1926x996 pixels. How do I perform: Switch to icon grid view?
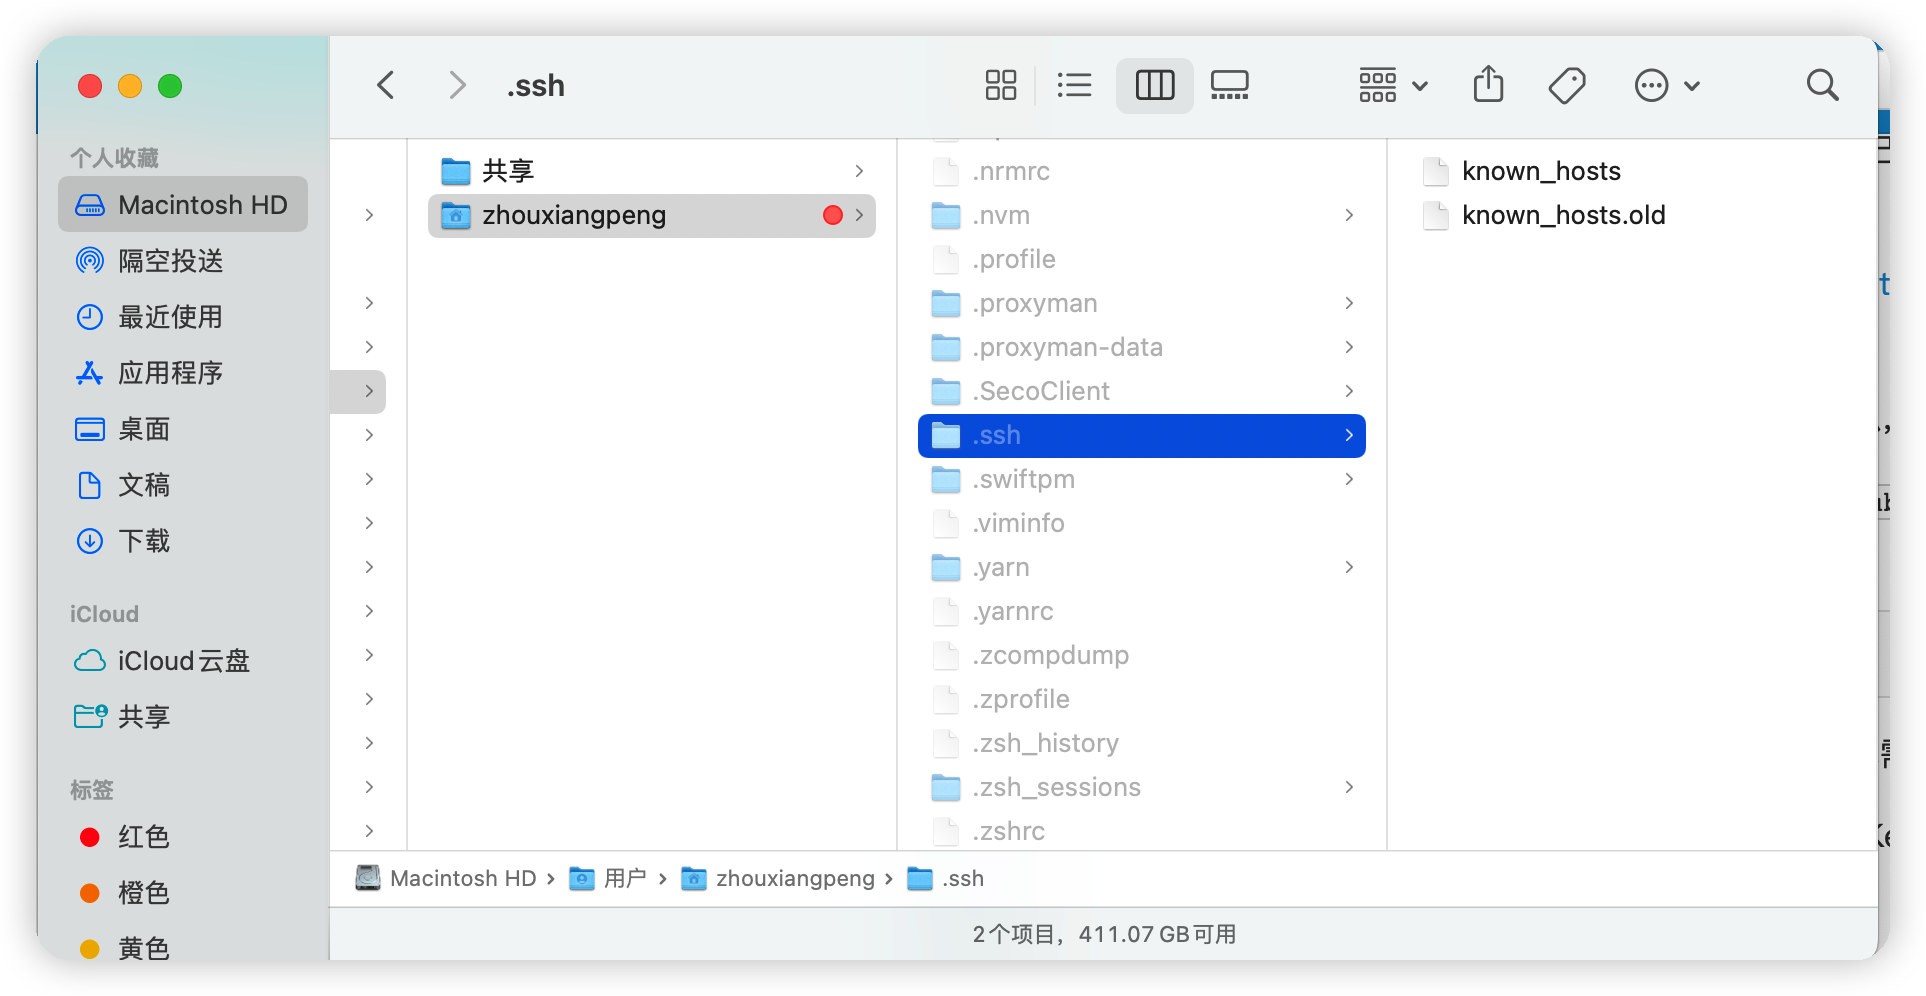[x=1000, y=85]
